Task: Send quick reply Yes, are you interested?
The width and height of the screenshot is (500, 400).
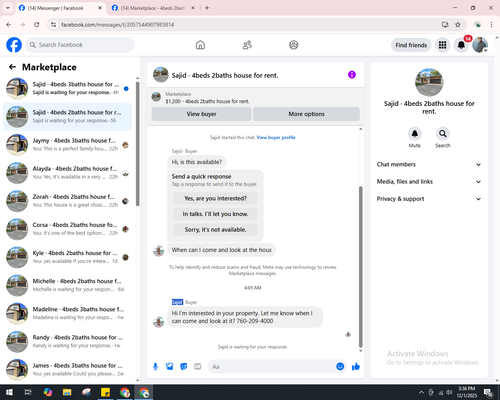Action: point(215,198)
